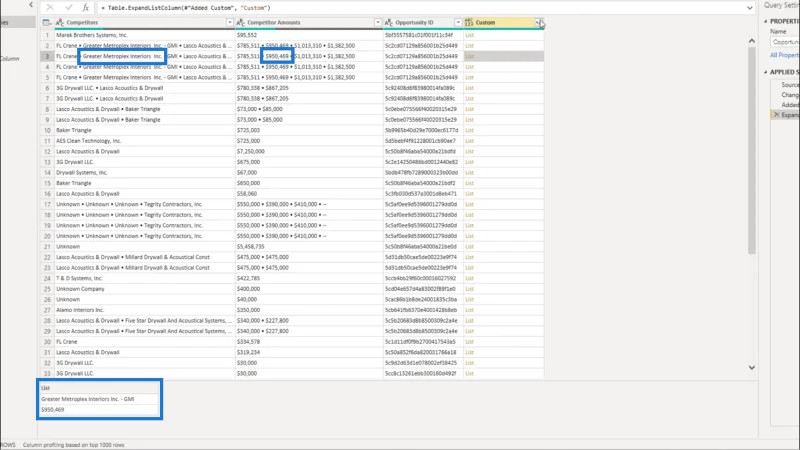
Task: Expand the formula bar with the down chevron
Action: pyautogui.click(x=749, y=8)
